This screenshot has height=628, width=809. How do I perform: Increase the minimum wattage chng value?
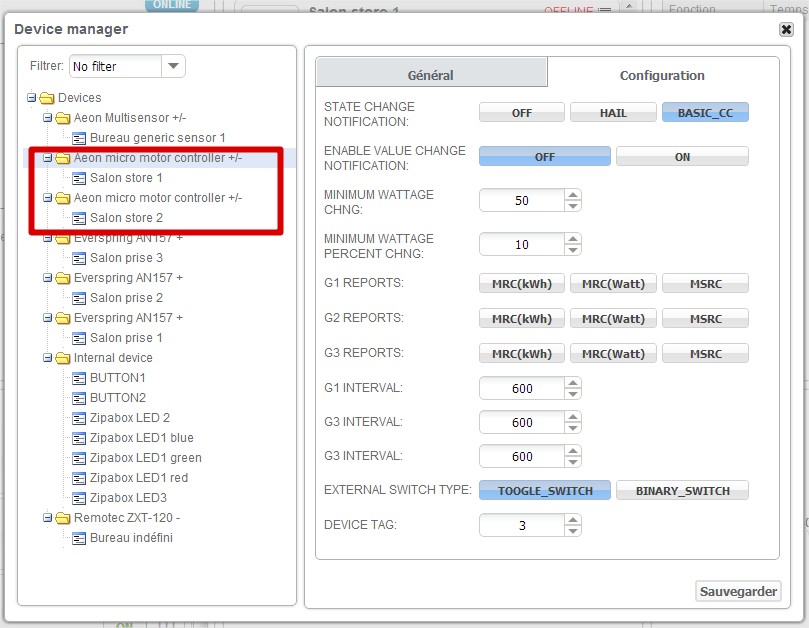click(572, 195)
